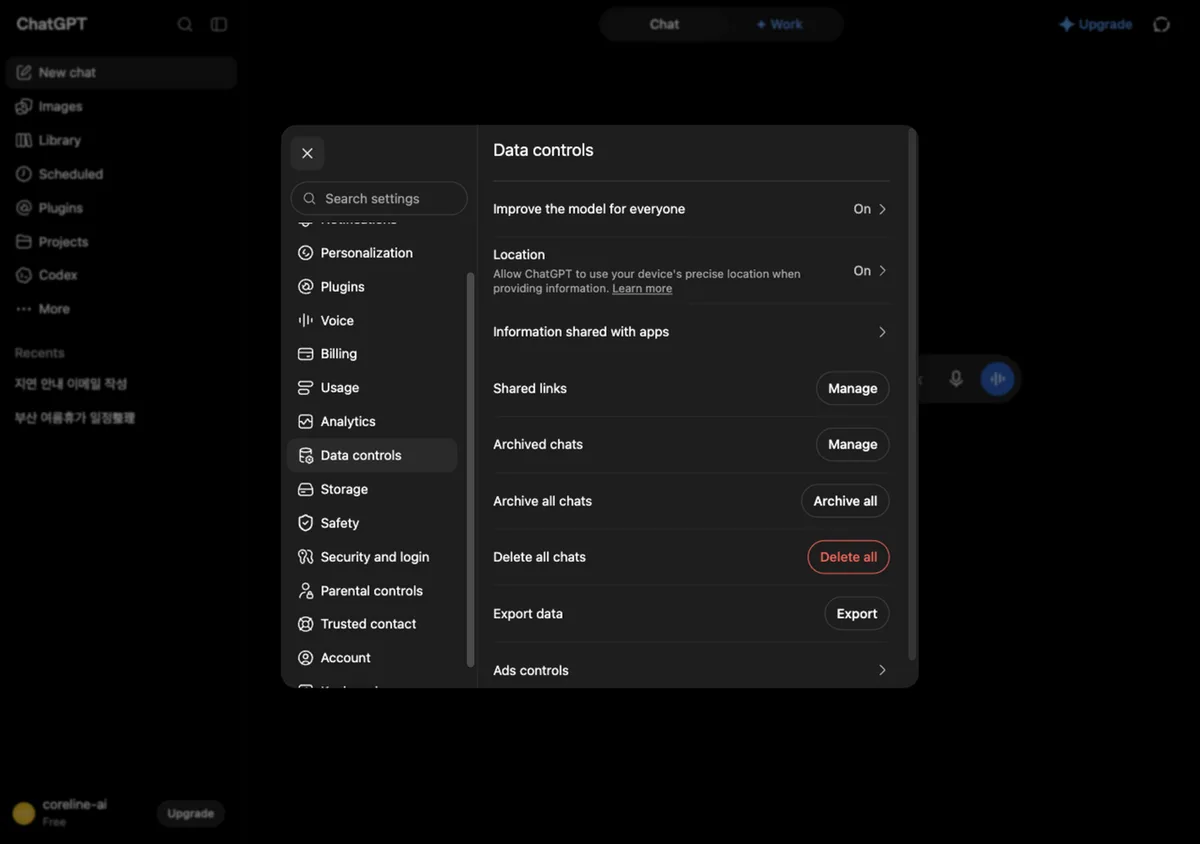The image size is (1200, 844).
Task: Expand More in the main sidebar
Action: [x=121, y=309]
